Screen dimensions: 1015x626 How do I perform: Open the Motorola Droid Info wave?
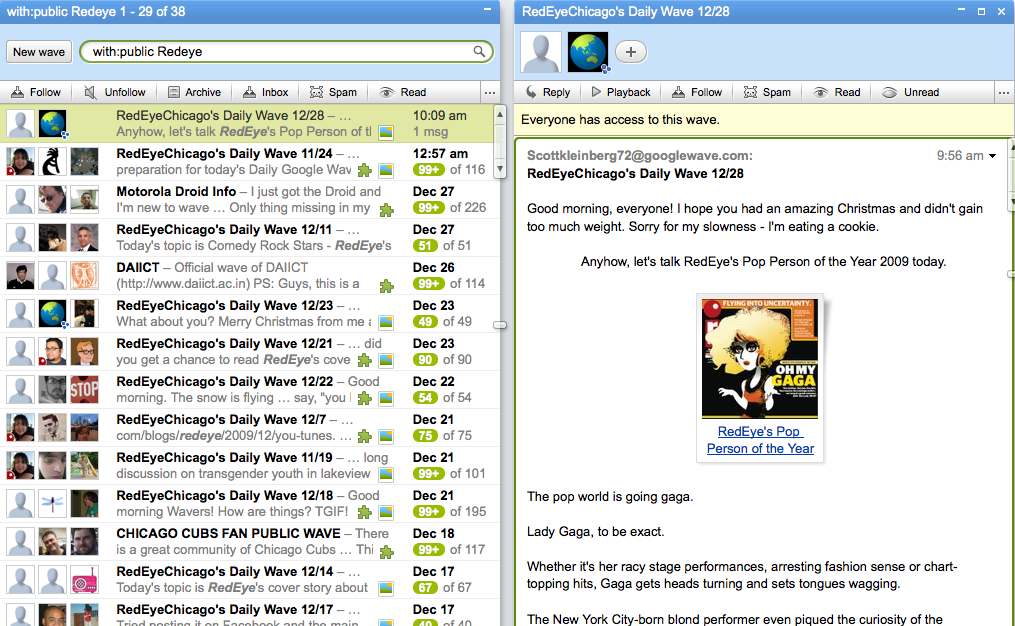(250, 199)
